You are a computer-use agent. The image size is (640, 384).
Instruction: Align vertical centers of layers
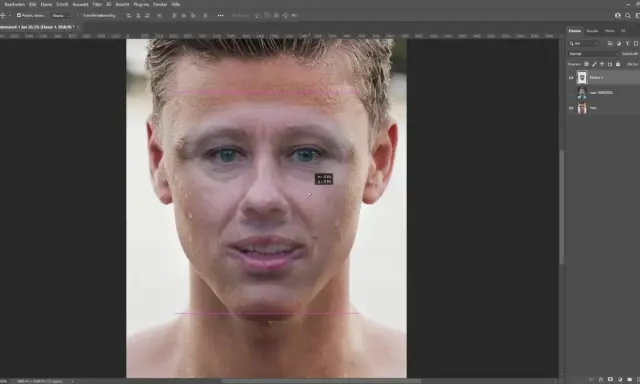point(184,16)
